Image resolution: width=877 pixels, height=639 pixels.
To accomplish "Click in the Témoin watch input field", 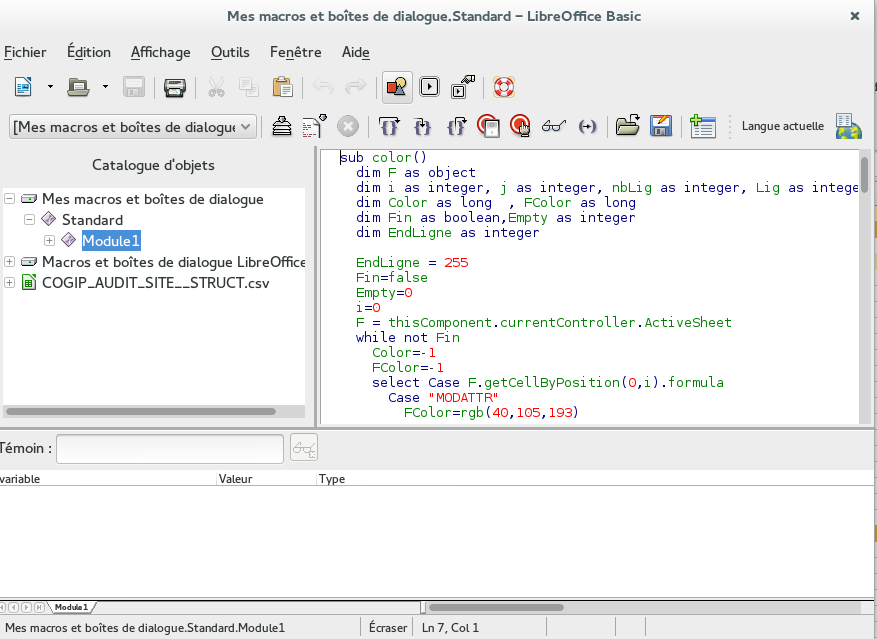I will (170, 449).
